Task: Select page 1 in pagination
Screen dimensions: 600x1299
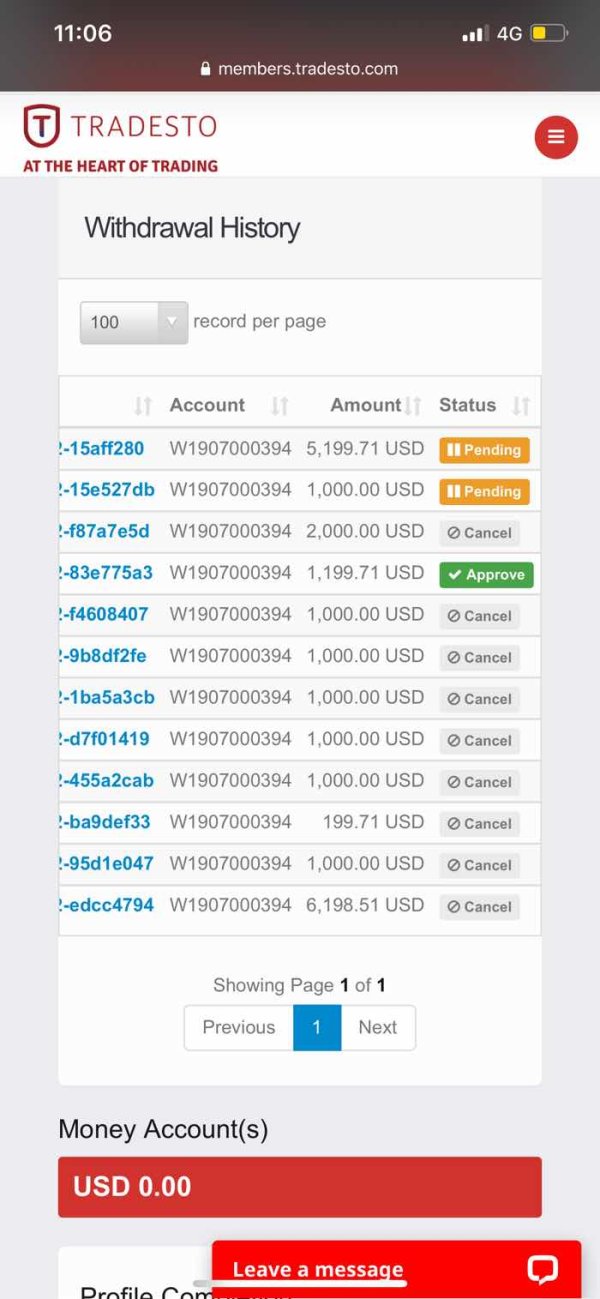Action: point(317,1027)
